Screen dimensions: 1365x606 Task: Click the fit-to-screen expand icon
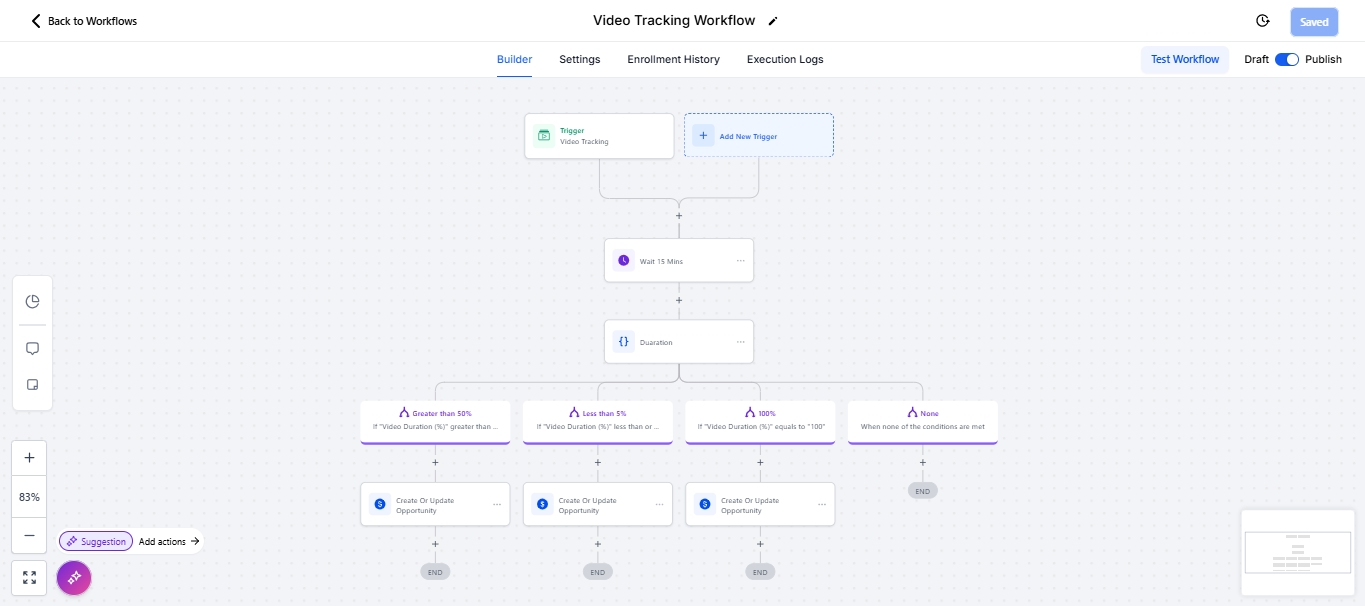click(29, 577)
